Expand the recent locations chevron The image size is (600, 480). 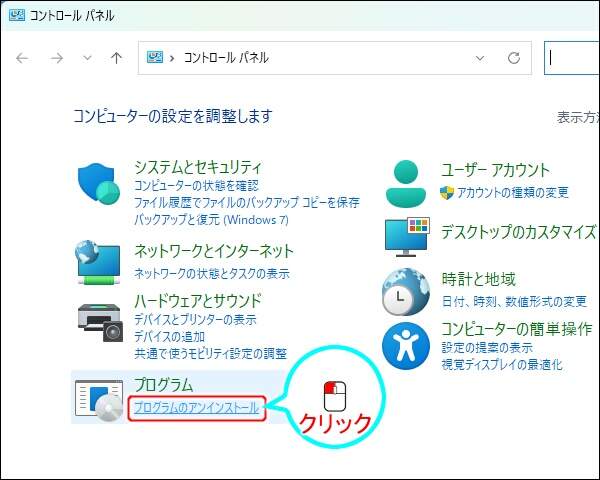point(87,58)
